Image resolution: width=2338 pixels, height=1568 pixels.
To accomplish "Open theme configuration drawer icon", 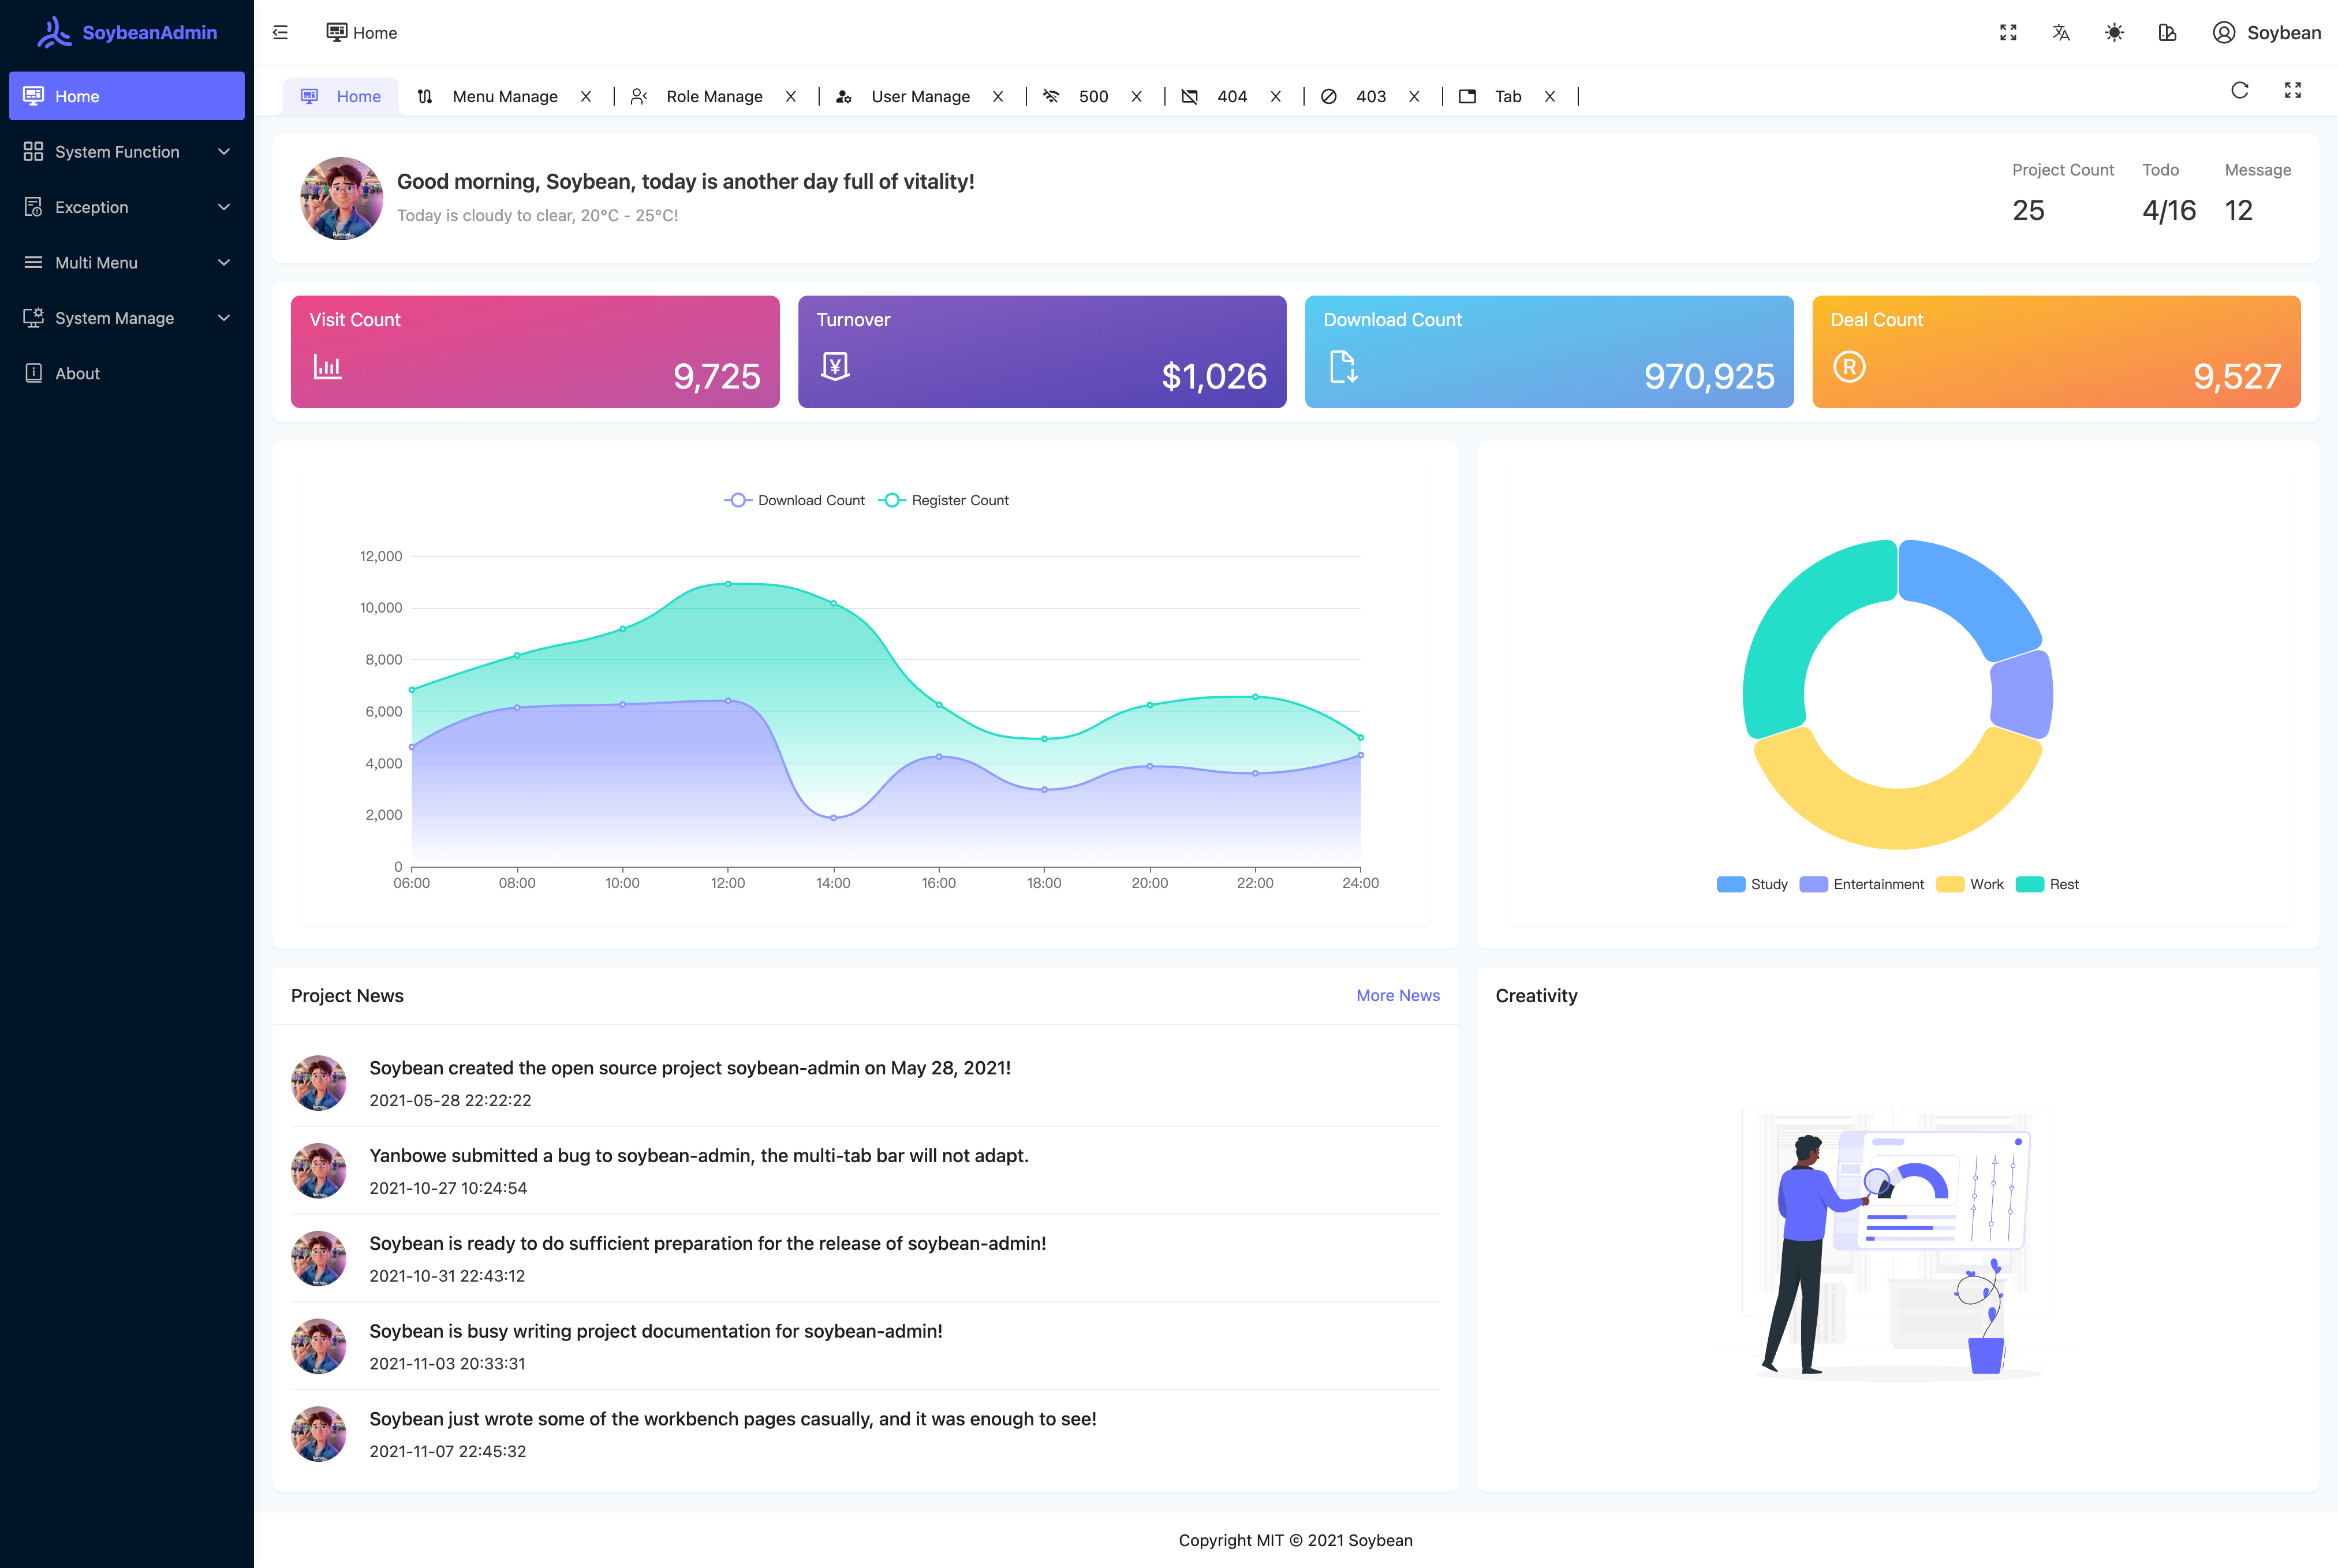I will [x=2167, y=32].
